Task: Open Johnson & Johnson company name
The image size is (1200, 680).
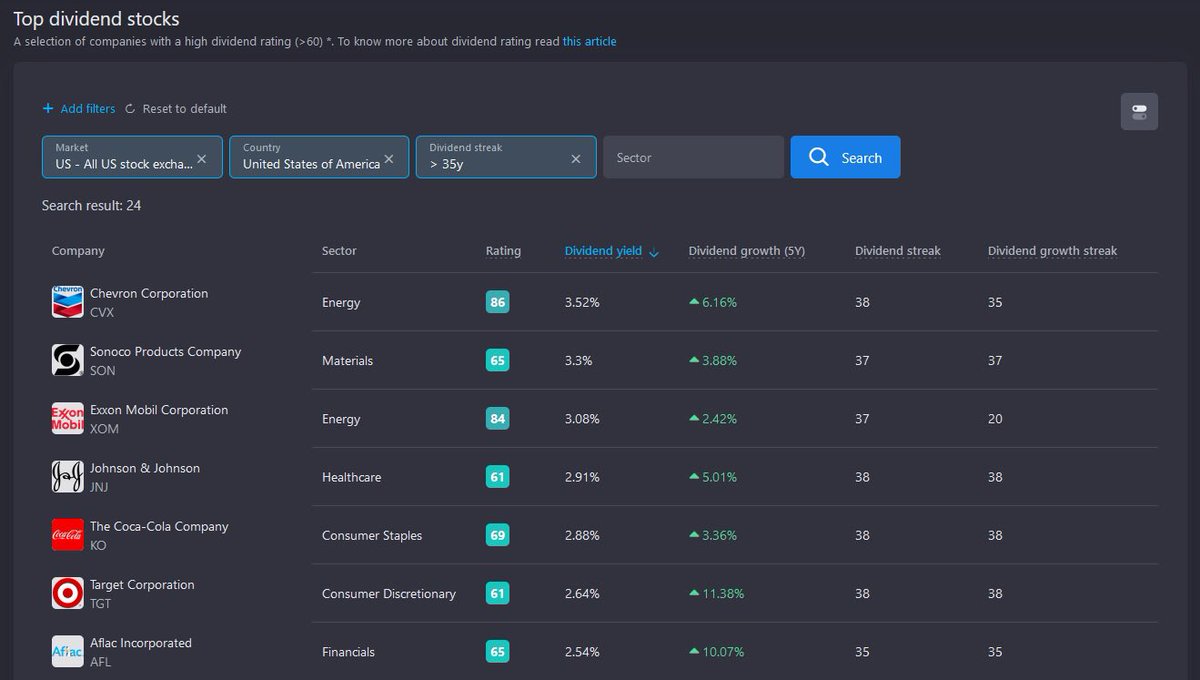Action: (145, 468)
